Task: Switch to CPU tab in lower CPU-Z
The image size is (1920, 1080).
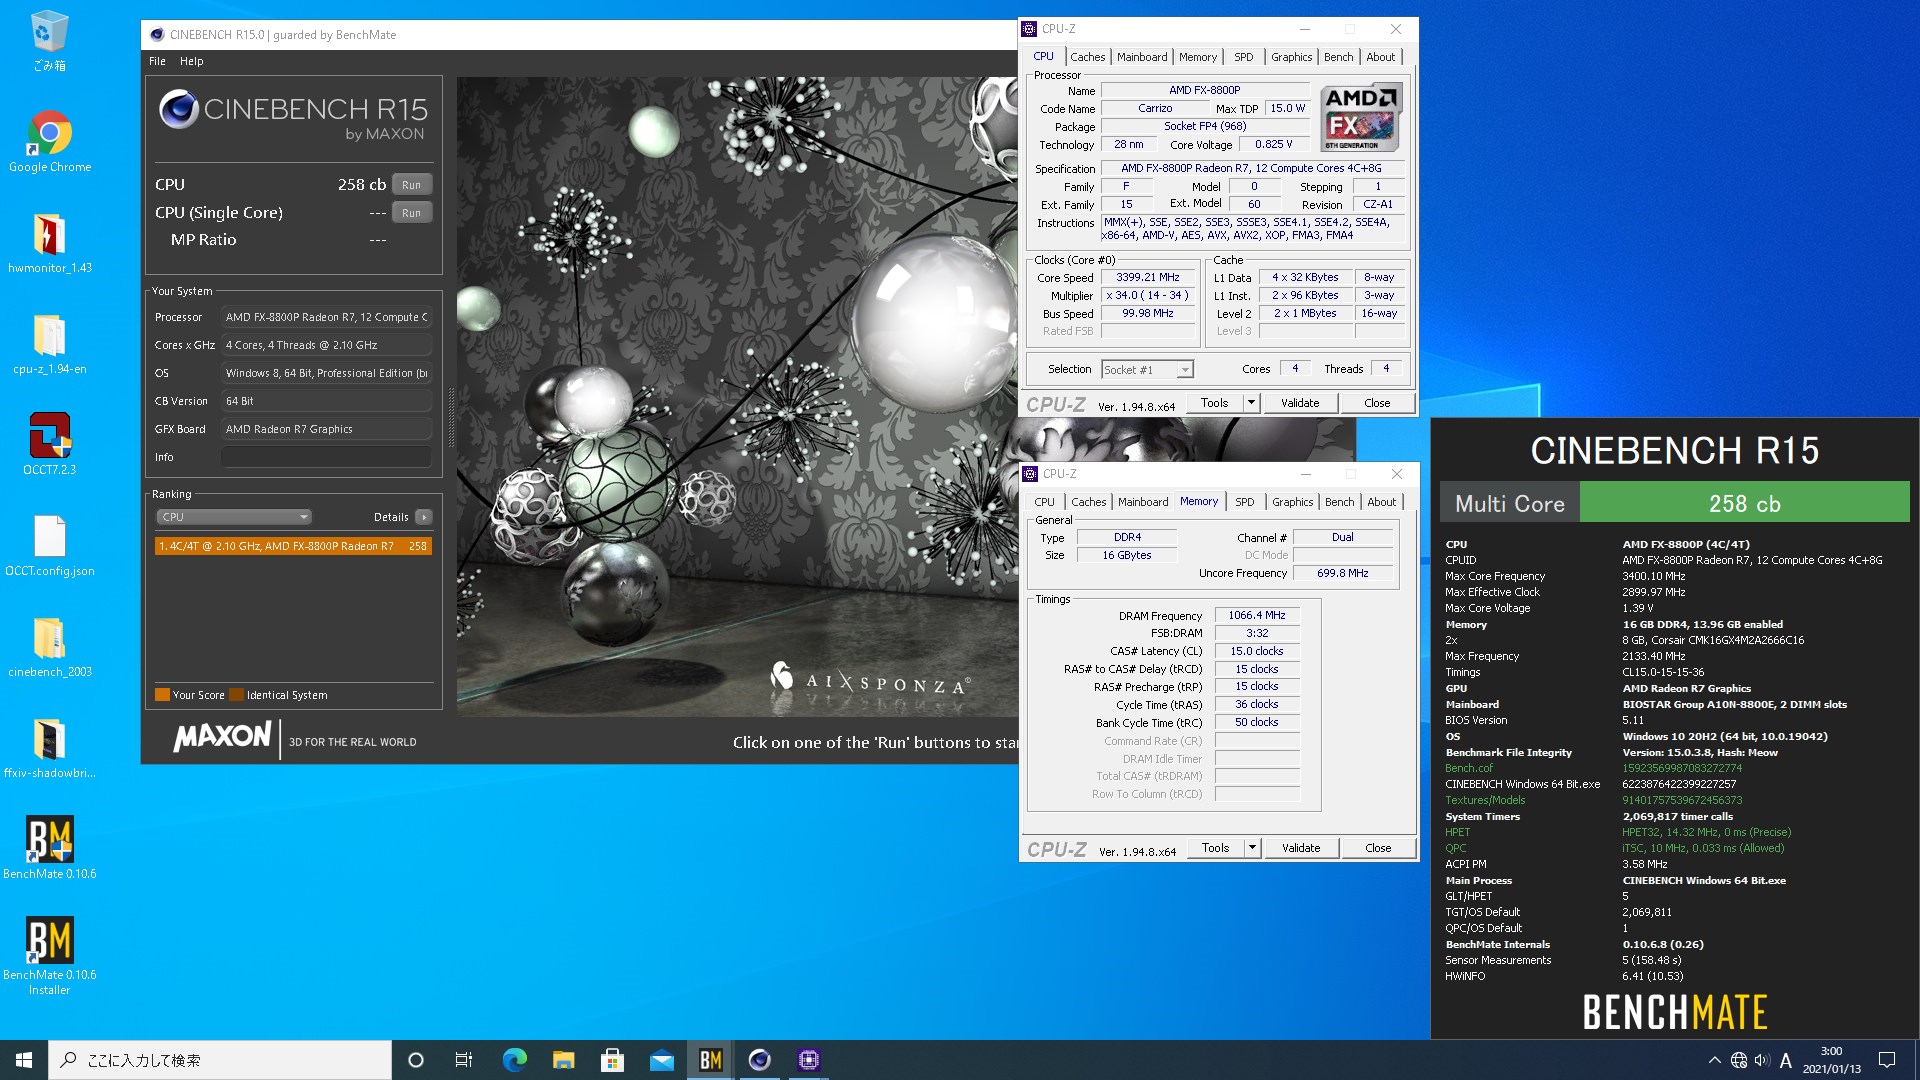Action: tap(1044, 502)
